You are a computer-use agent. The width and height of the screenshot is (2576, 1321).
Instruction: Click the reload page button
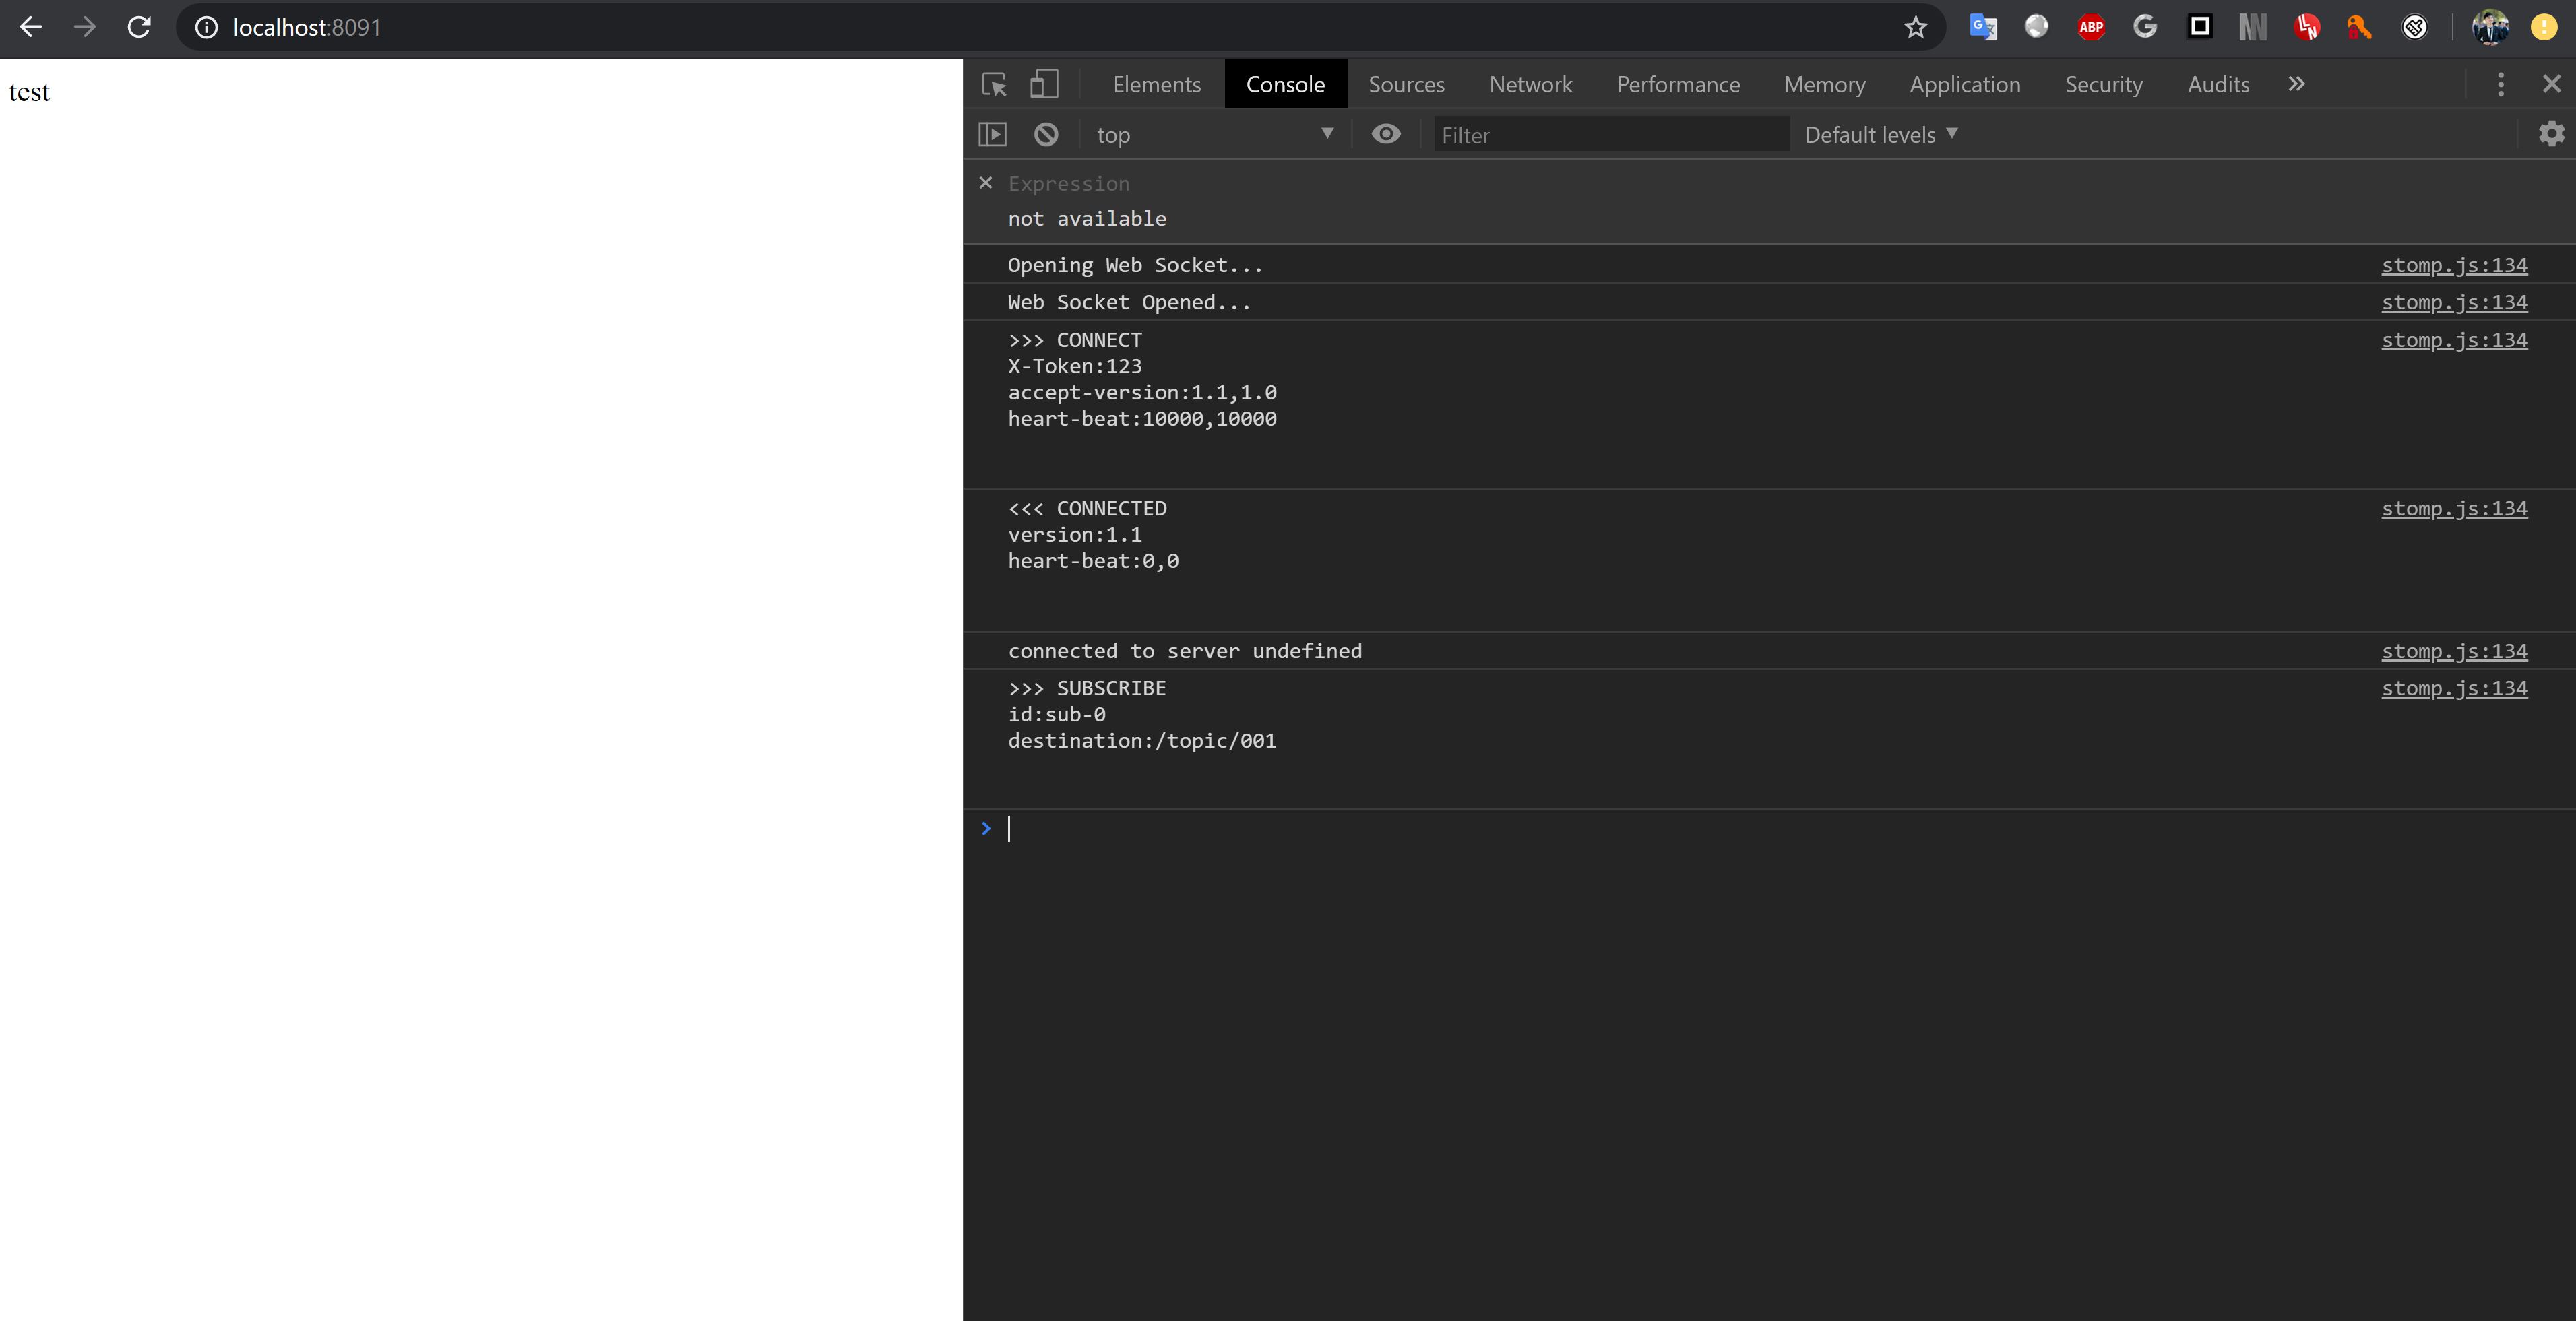point(140,27)
